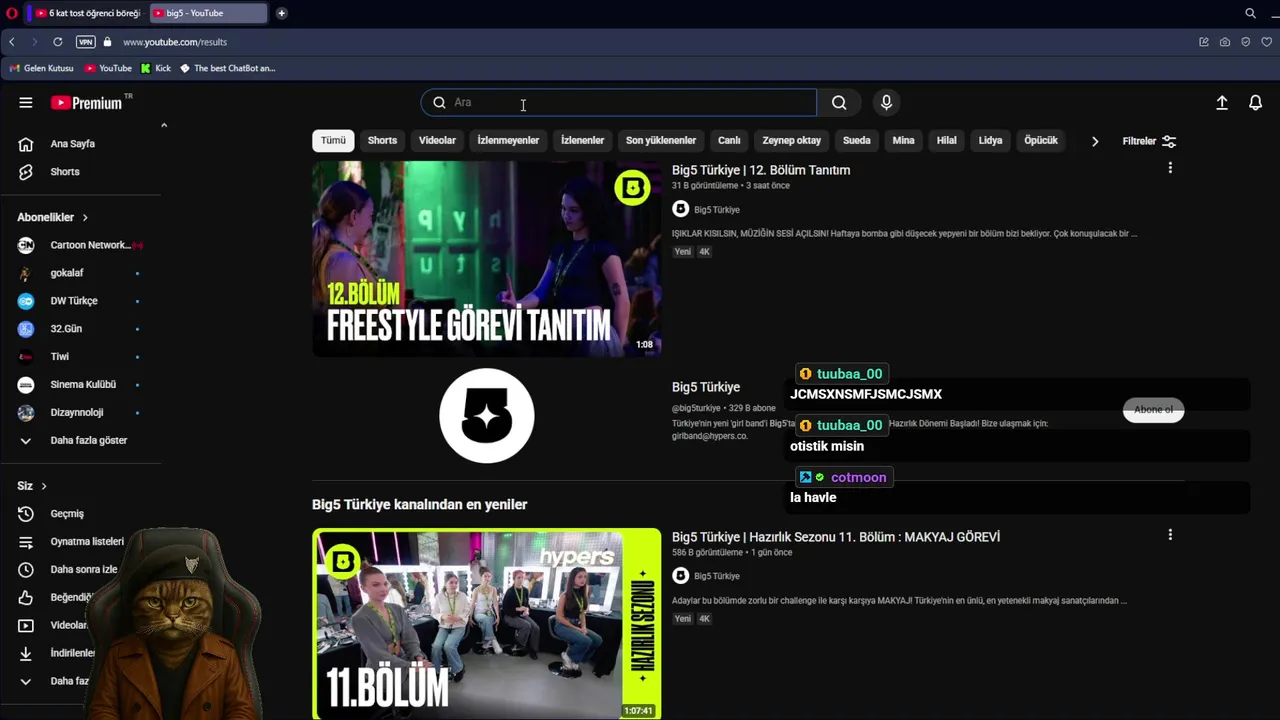This screenshot has height=720, width=1280.
Task: Select the Shorts filter chip
Action: click(382, 141)
